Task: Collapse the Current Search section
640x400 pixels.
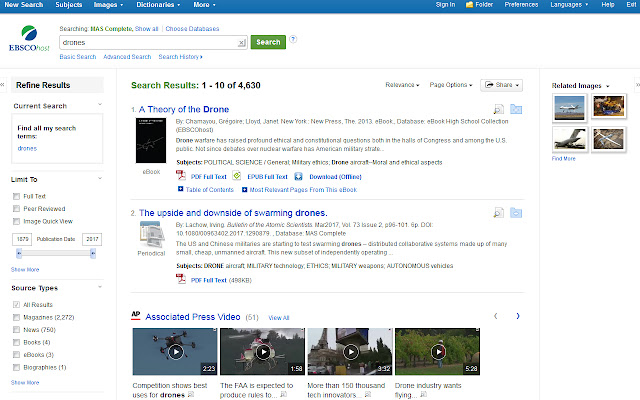Action: tap(100, 105)
